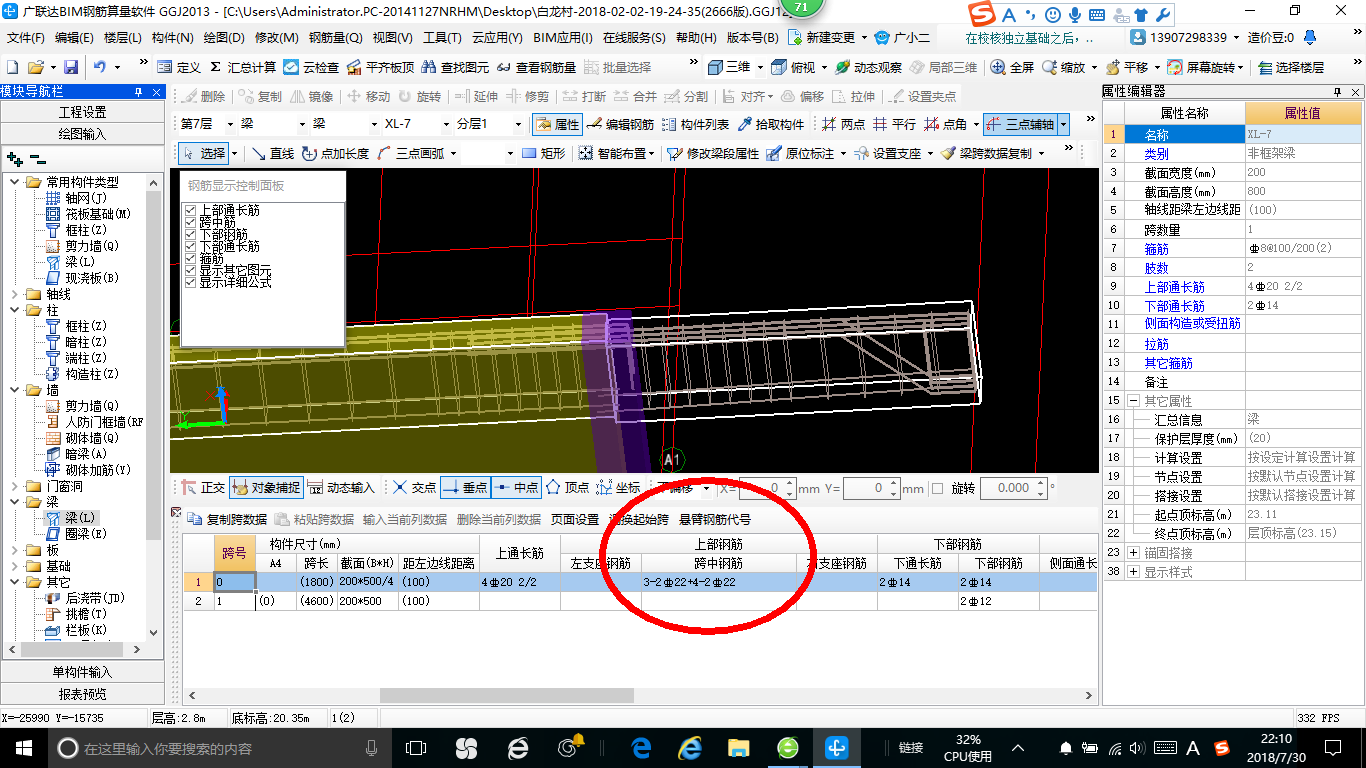Select 矩形 rectangle drawing tool
The height and width of the screenshot is (768, 1366).
[544, 153]
